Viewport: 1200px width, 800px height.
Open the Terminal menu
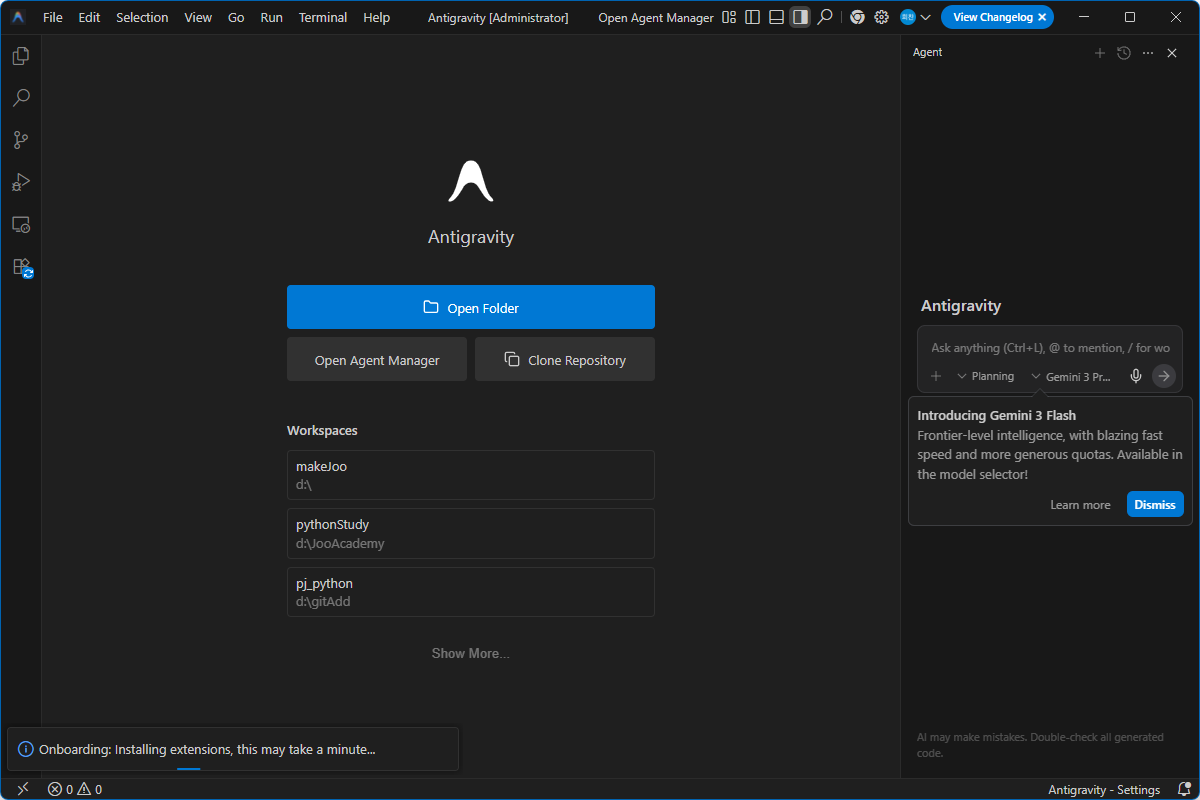323,17
